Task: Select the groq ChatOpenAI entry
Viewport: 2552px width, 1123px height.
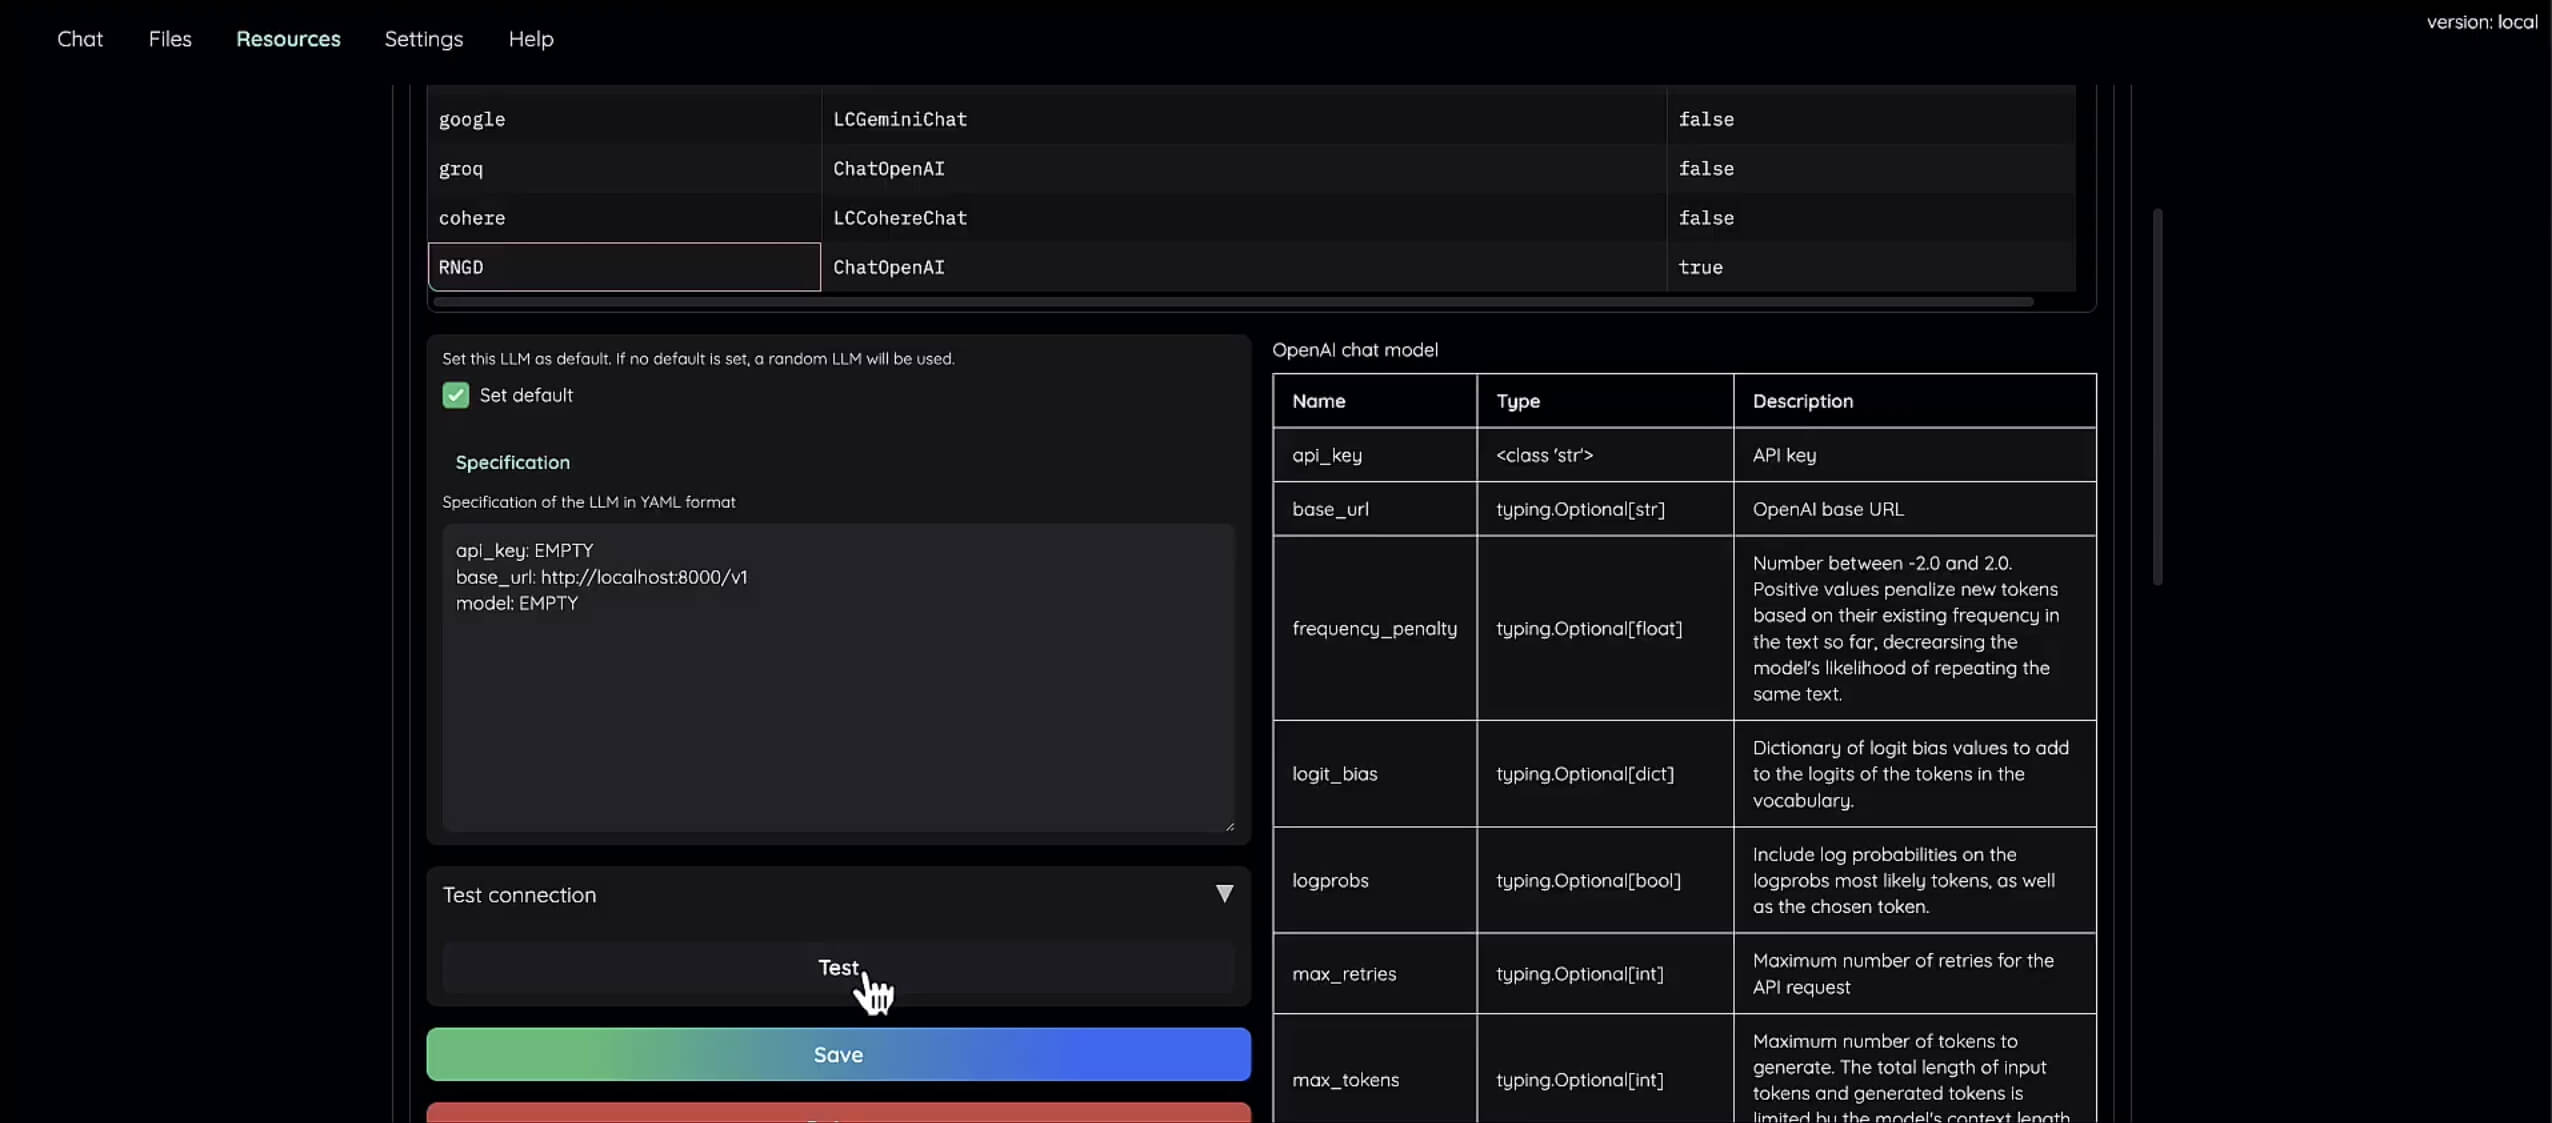Action: 888,168
